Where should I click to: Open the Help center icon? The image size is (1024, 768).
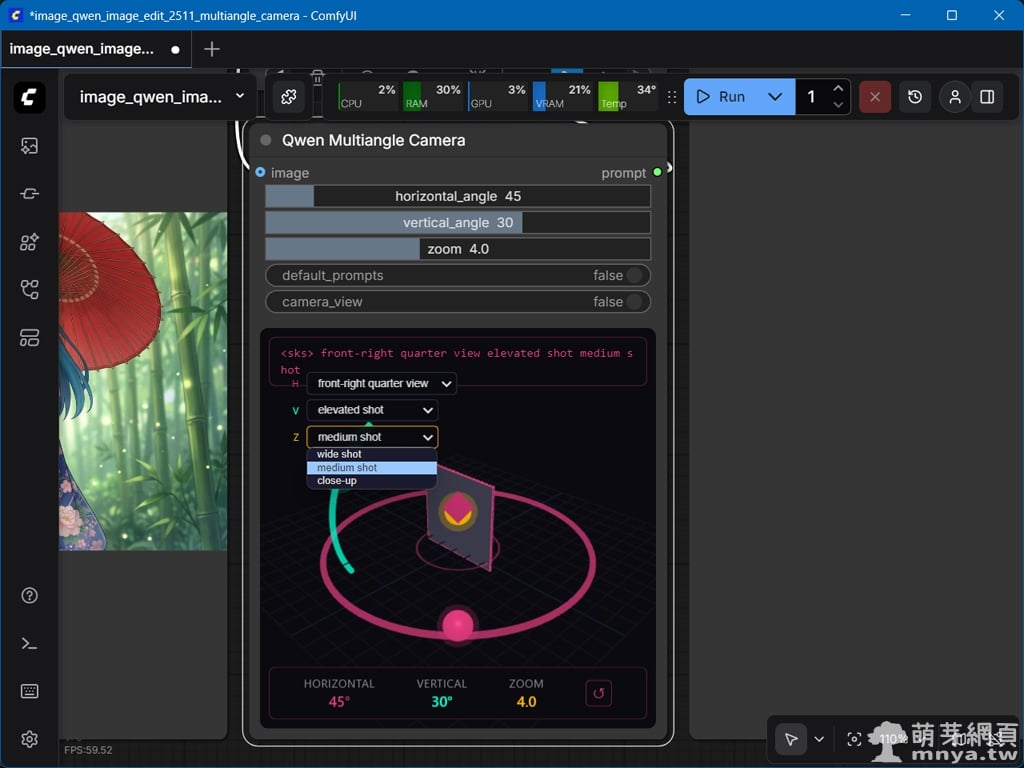(x=29, y=596)
